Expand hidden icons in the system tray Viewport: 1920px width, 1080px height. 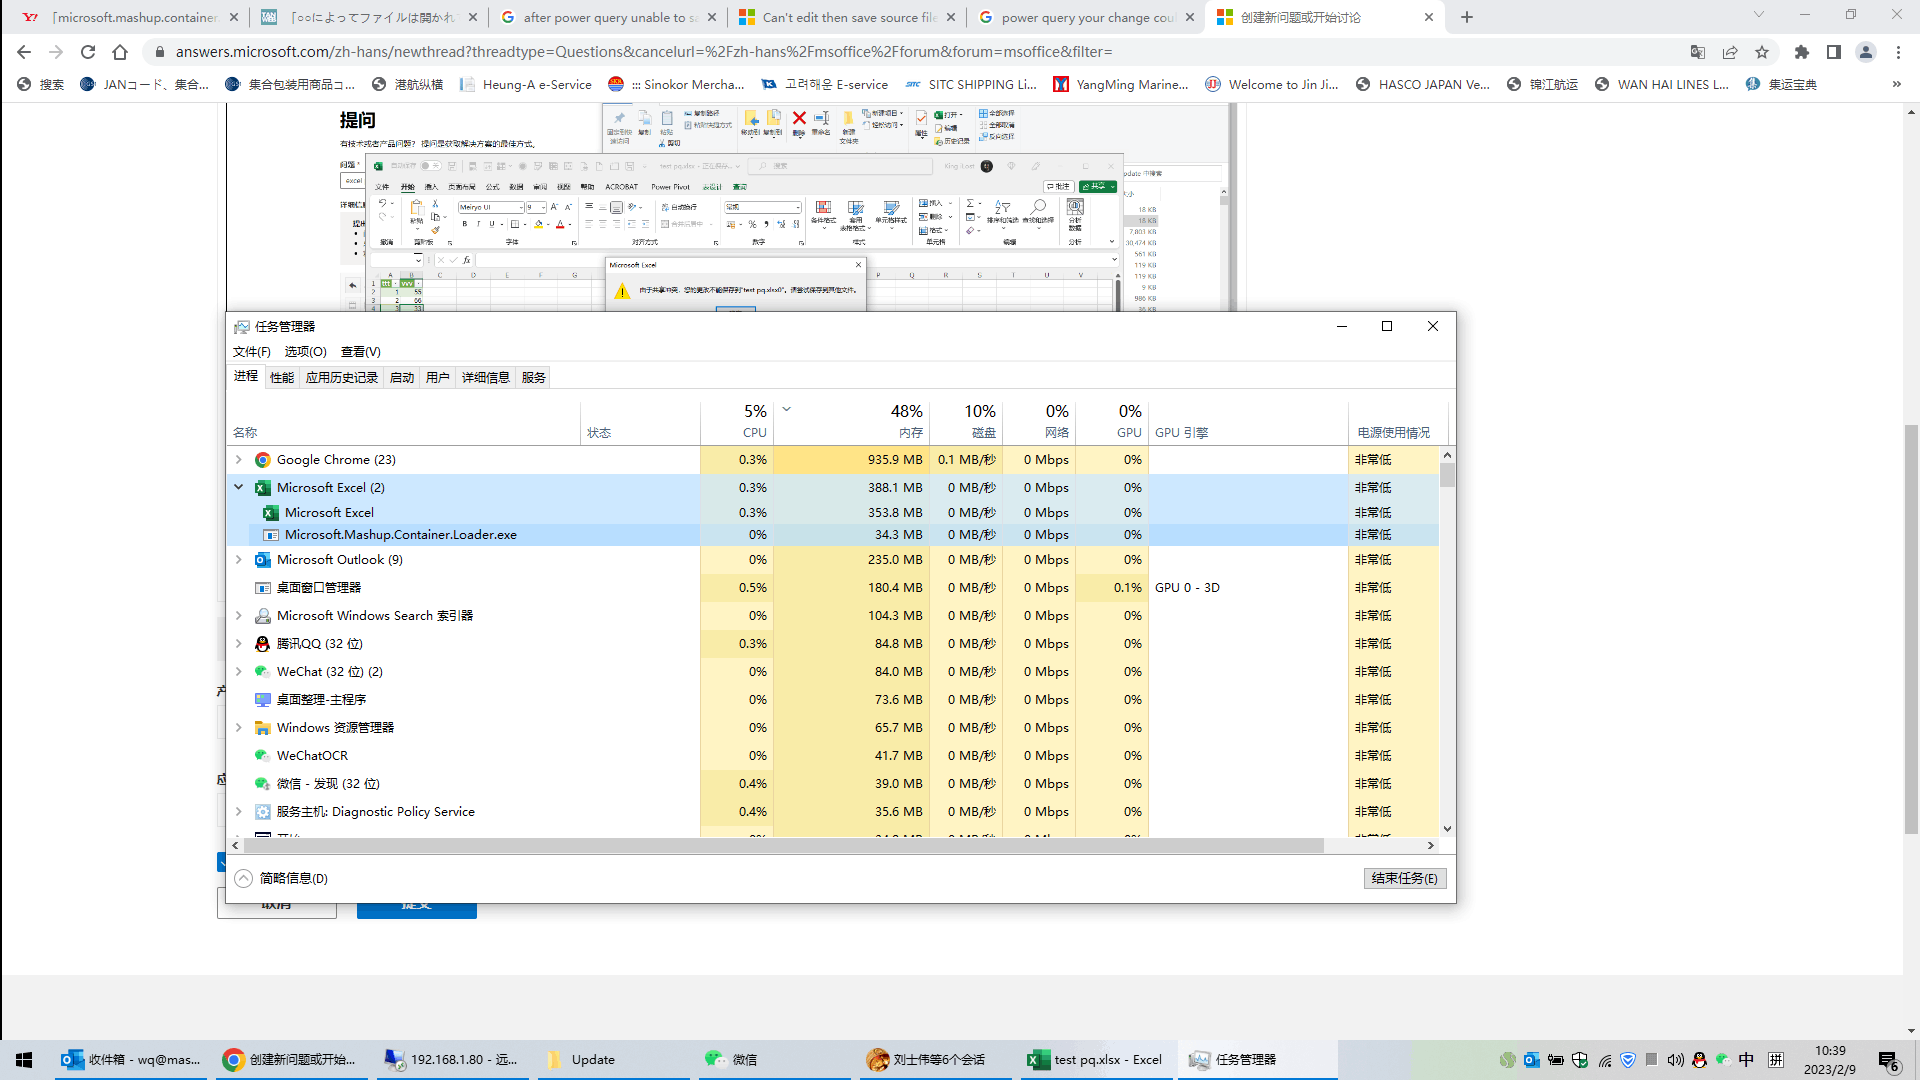[x=1508, y=1059]
